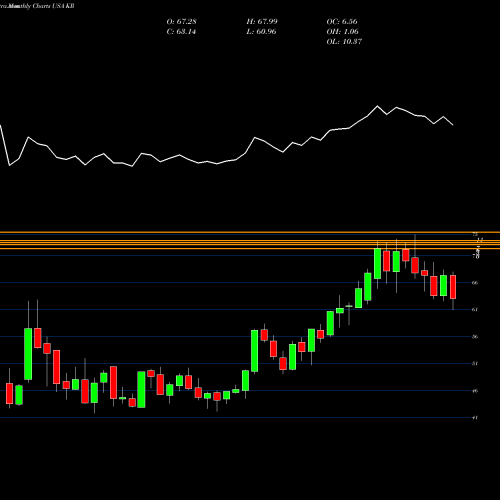Click the 41 price axis label
Viewport: 500px width, 500px height.
click(475, 418)
